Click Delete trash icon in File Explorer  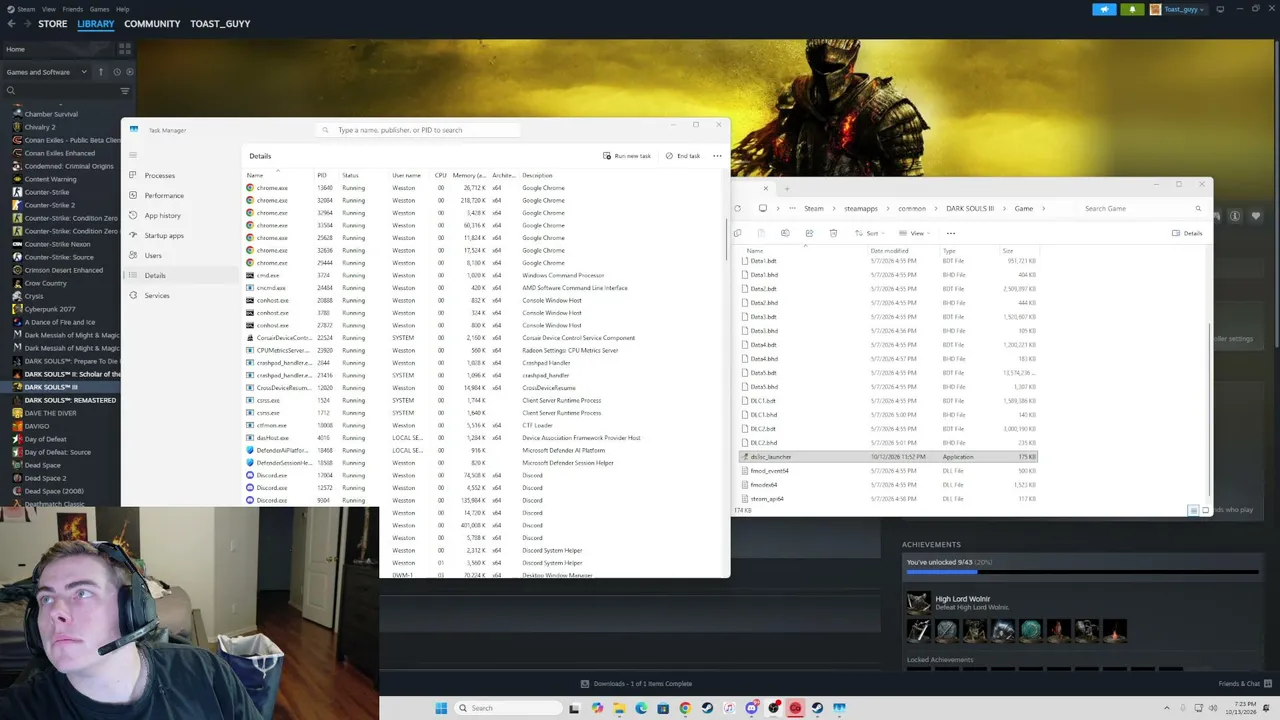click(833, 233)
